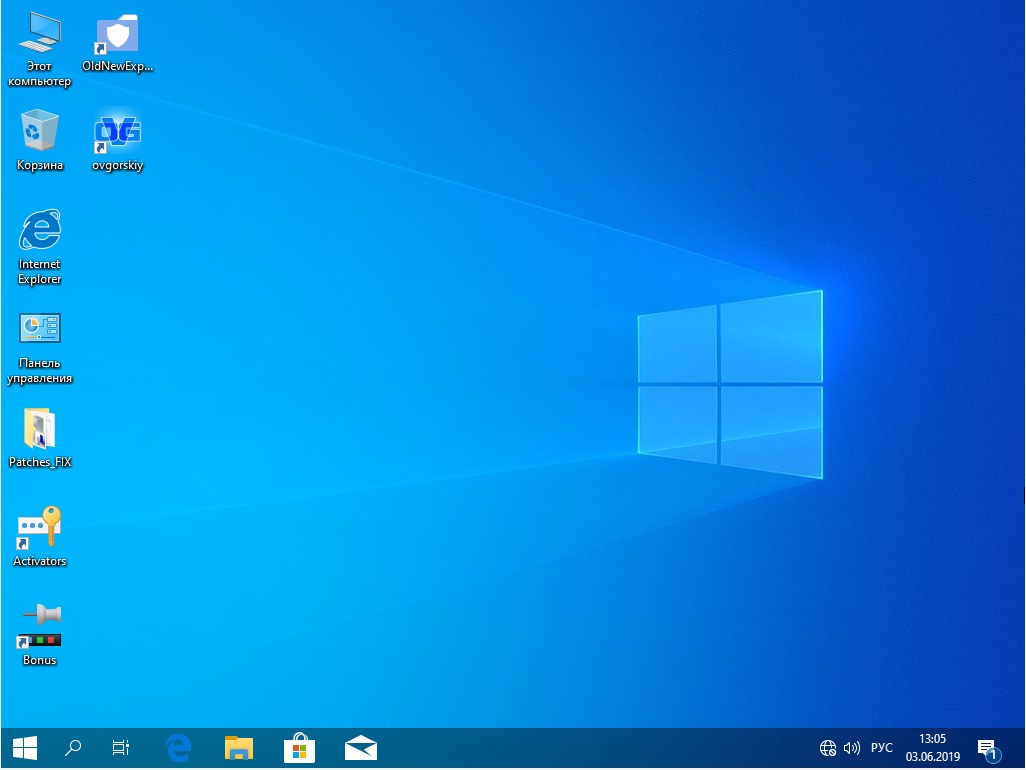This screenshot has height=770, width=1026.
Task: Switch the РУС keyboard language
Action: pyautogui.click(x=881, y=747)
